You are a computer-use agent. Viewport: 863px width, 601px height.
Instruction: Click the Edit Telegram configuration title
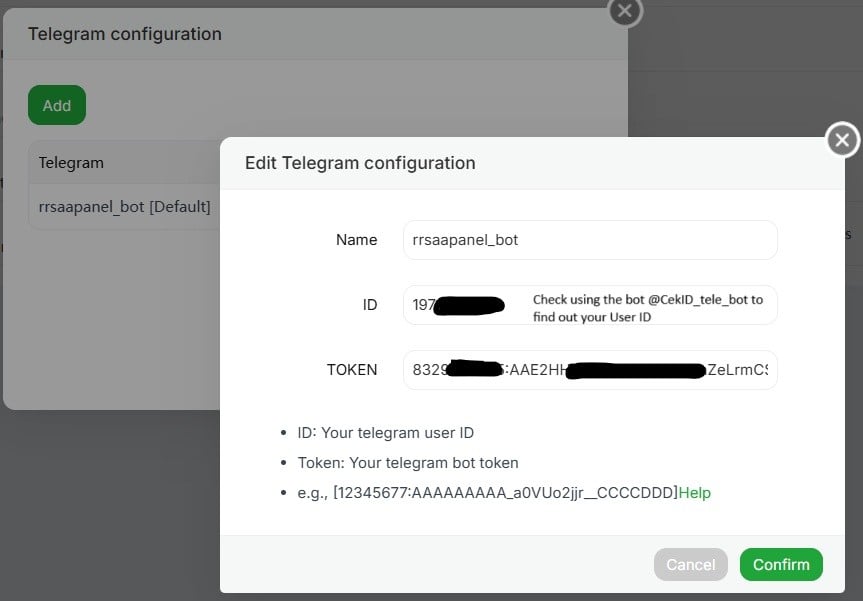360,163
